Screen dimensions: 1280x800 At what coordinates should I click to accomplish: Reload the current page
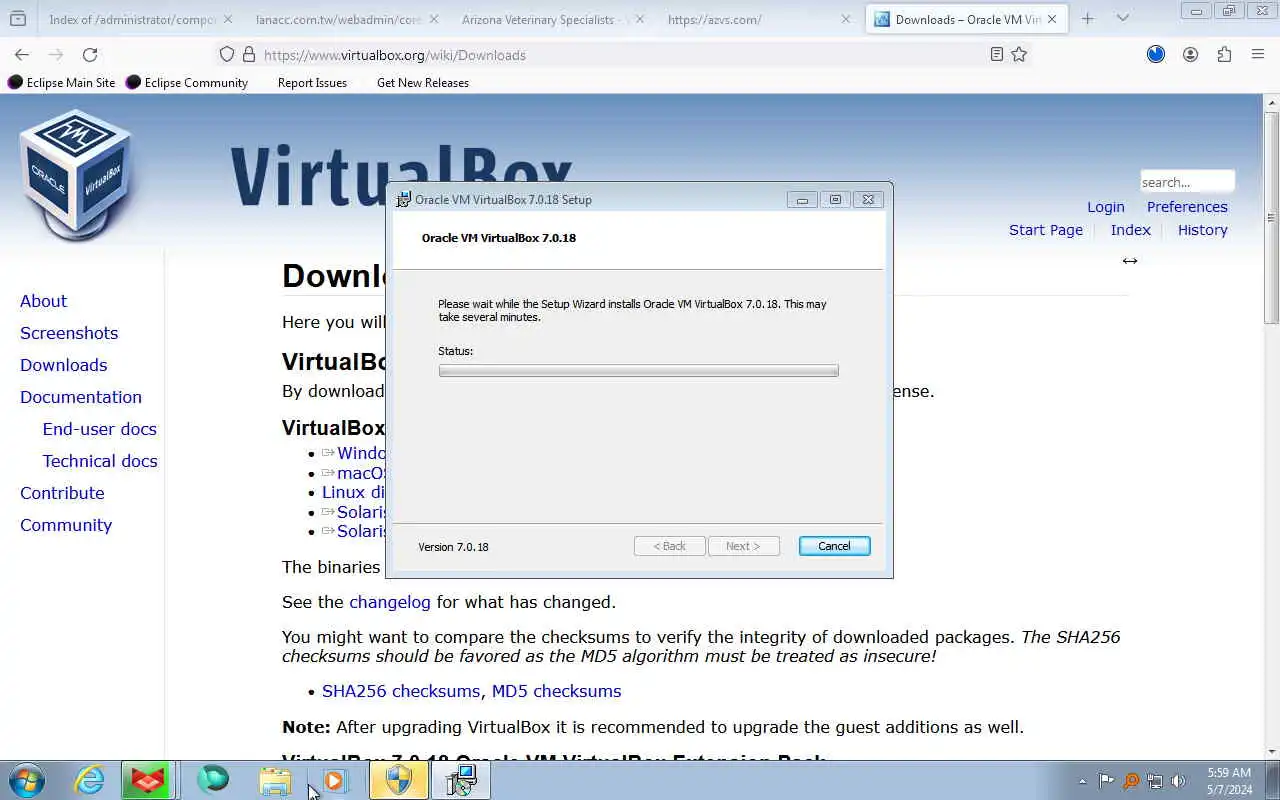90,55
